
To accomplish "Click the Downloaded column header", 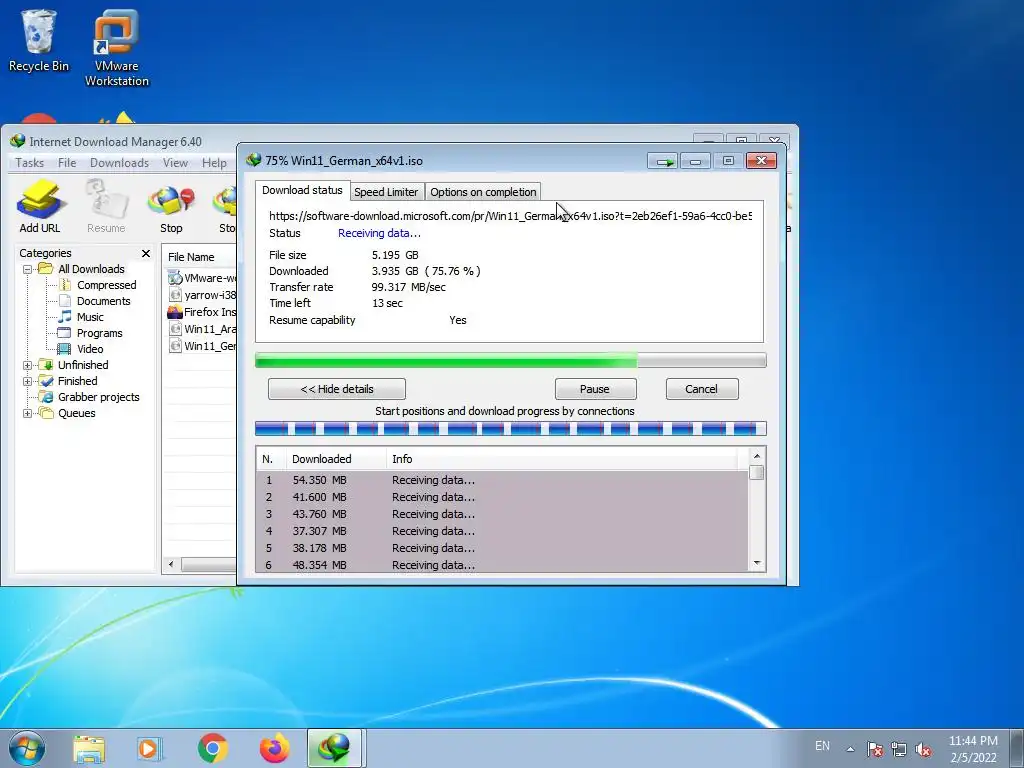I will [x=336, y=459].
